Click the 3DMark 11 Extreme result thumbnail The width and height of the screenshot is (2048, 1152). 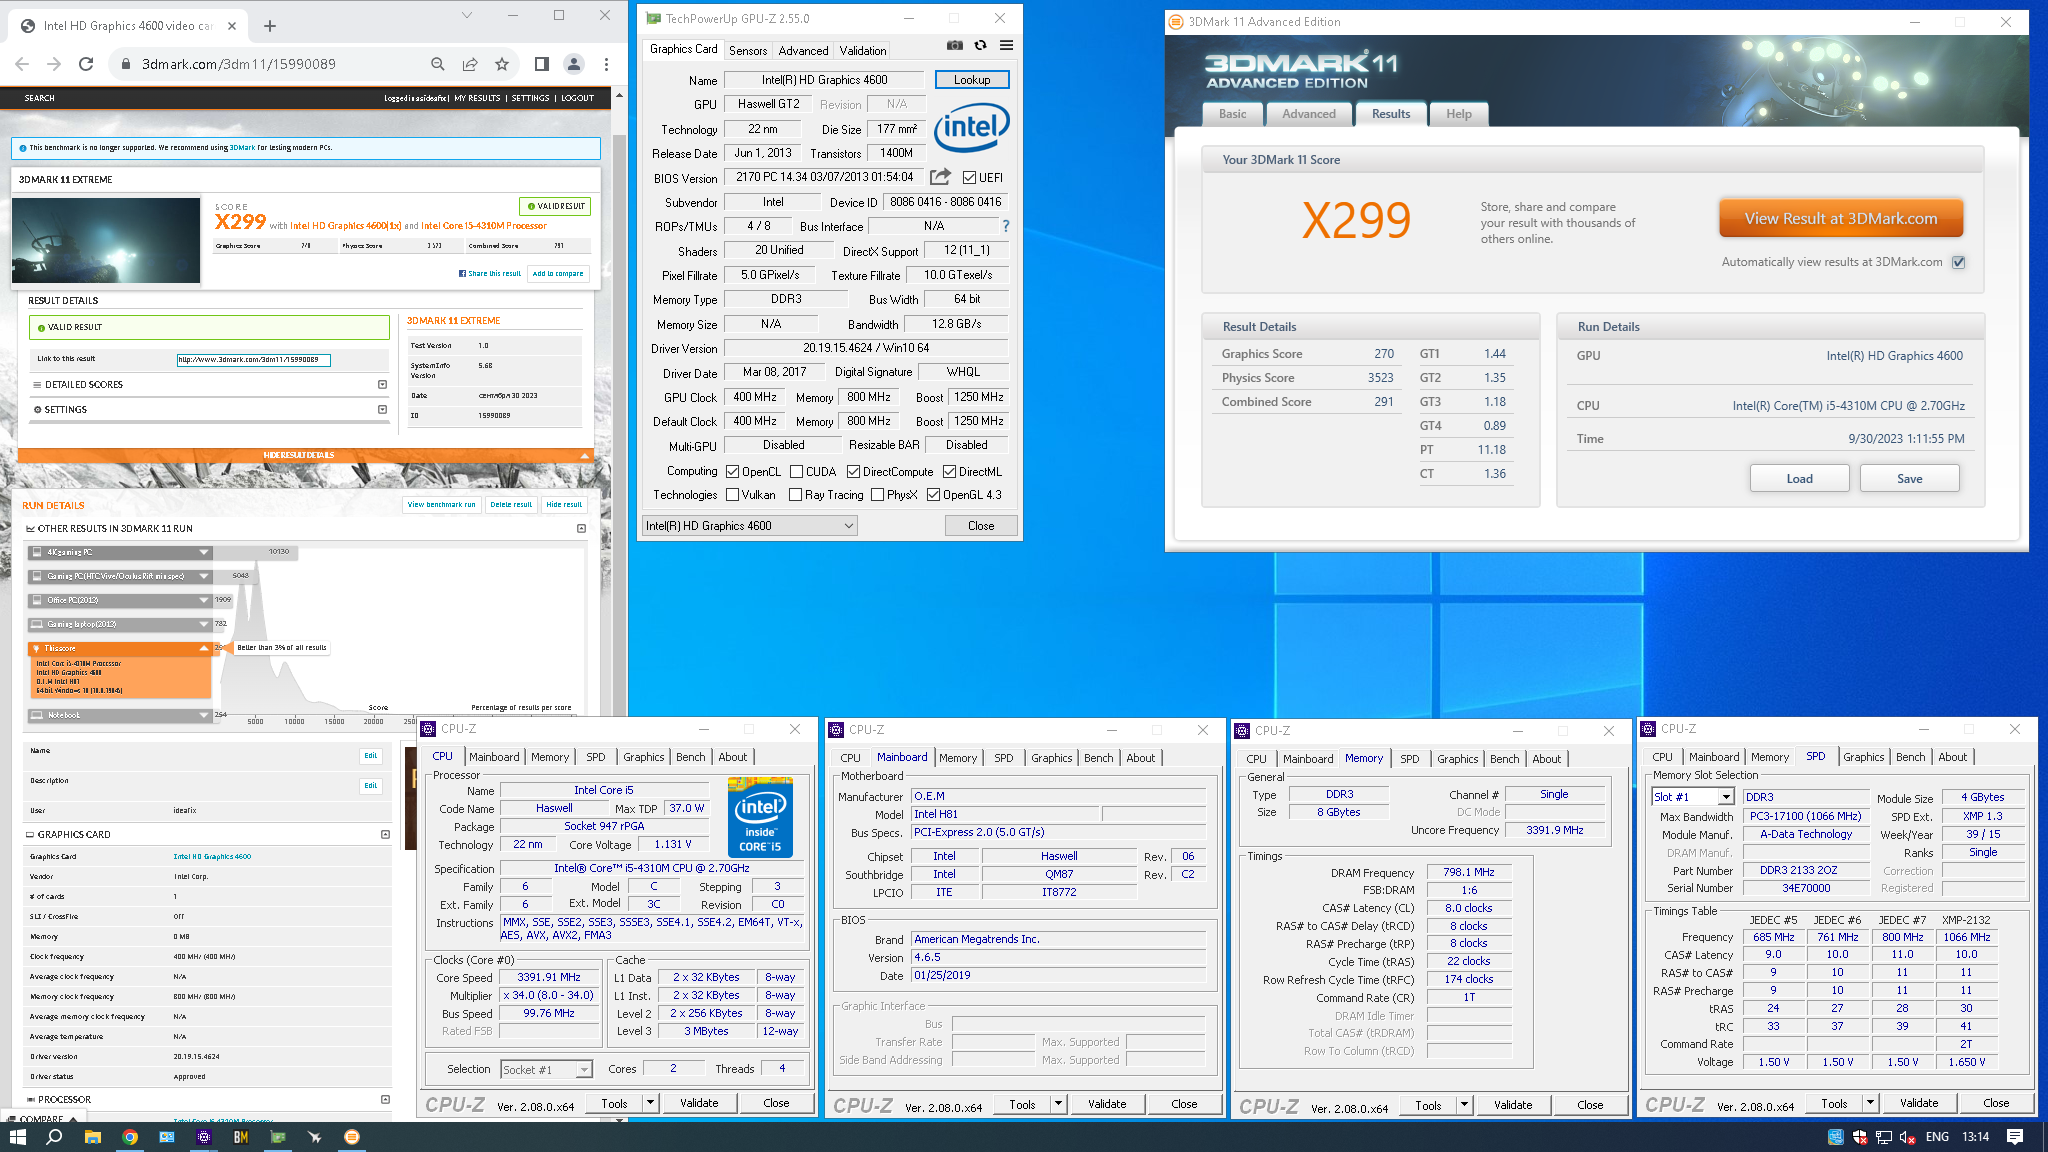coord(106,240)
